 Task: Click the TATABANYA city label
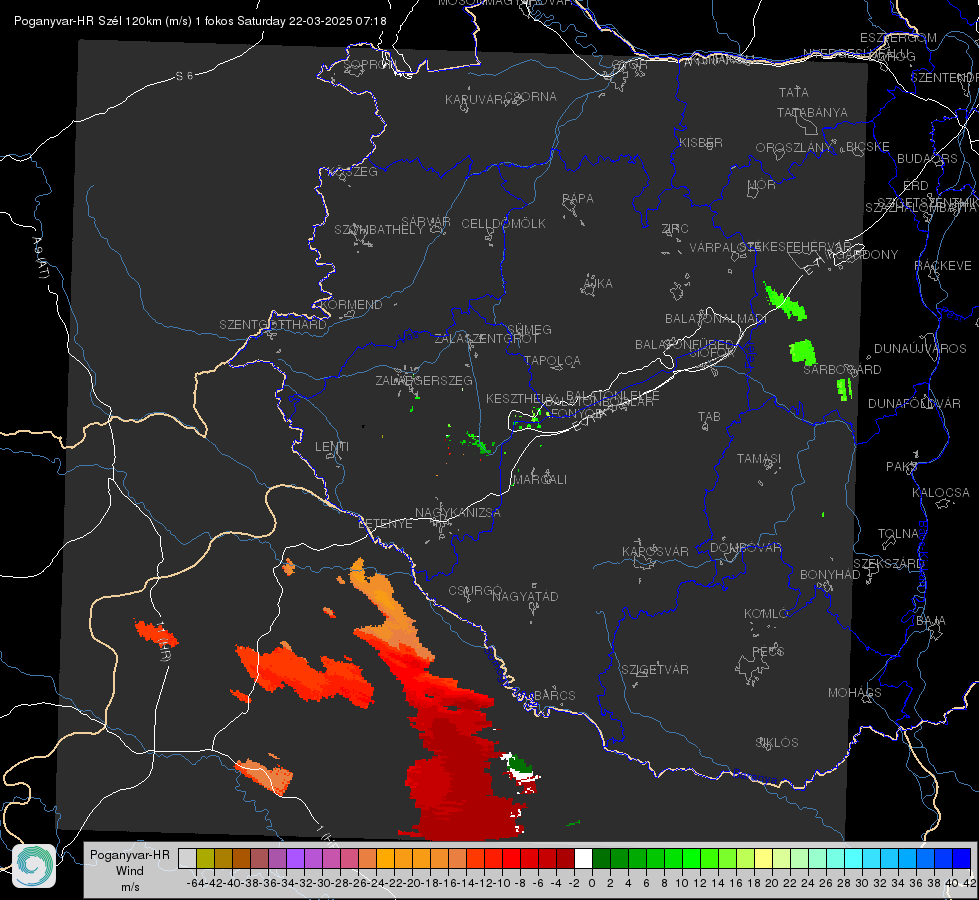(x=812, y=112)
